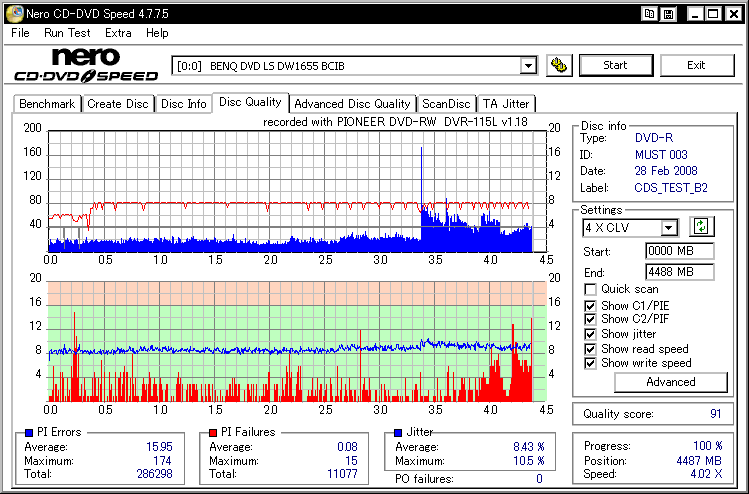Switch to the Create Disc tab

pyautogui.click(x=118, y=104)
